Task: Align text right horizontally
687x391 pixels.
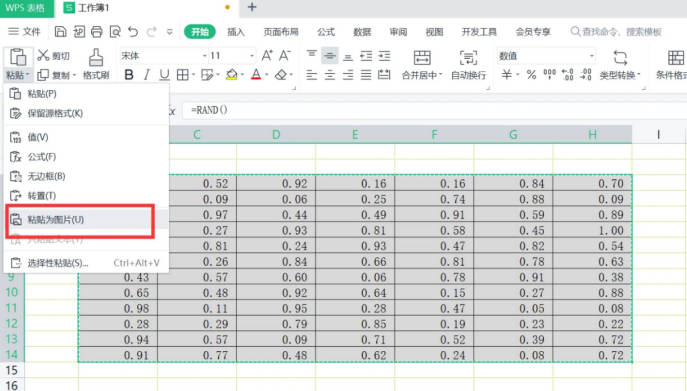Action: [x=348, y=75]
